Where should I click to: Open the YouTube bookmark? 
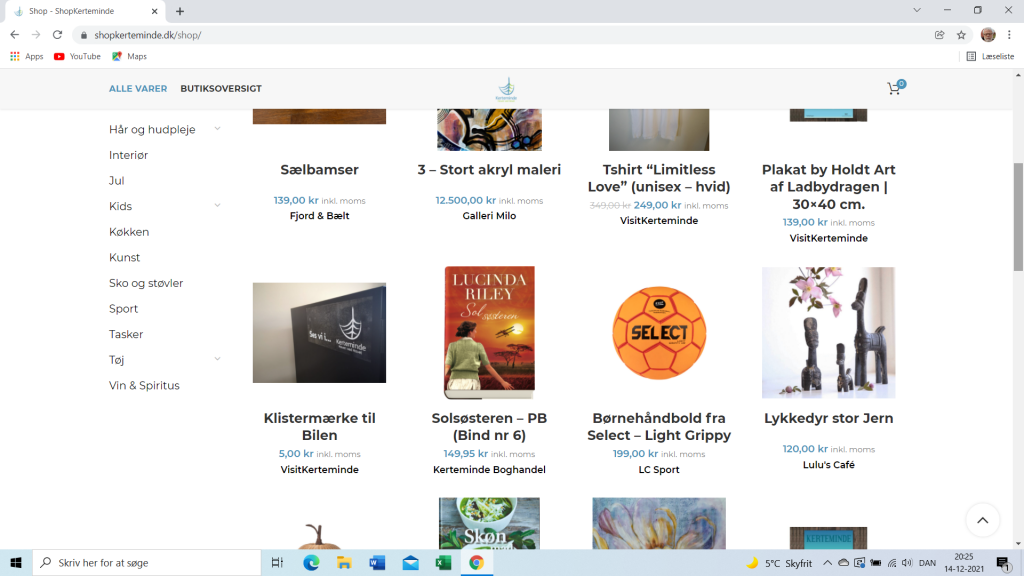77,56
